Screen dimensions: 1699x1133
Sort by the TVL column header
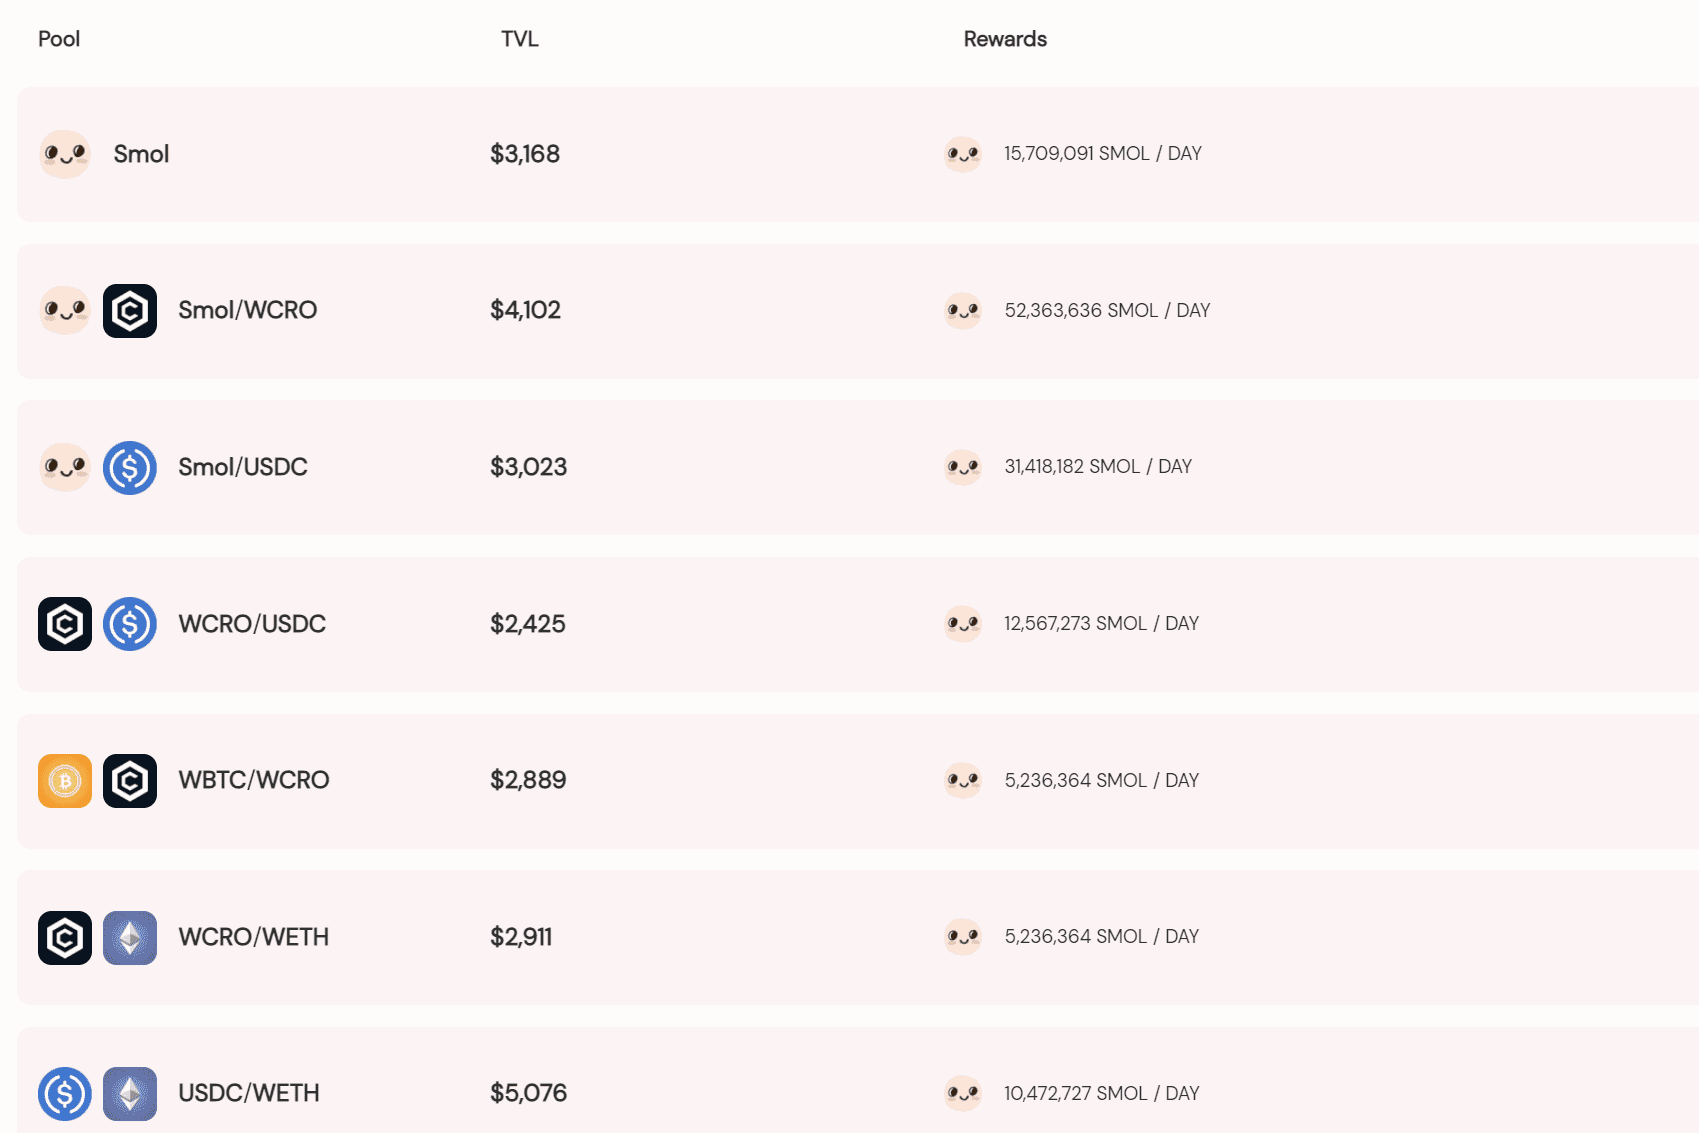(x=520, y=39)
